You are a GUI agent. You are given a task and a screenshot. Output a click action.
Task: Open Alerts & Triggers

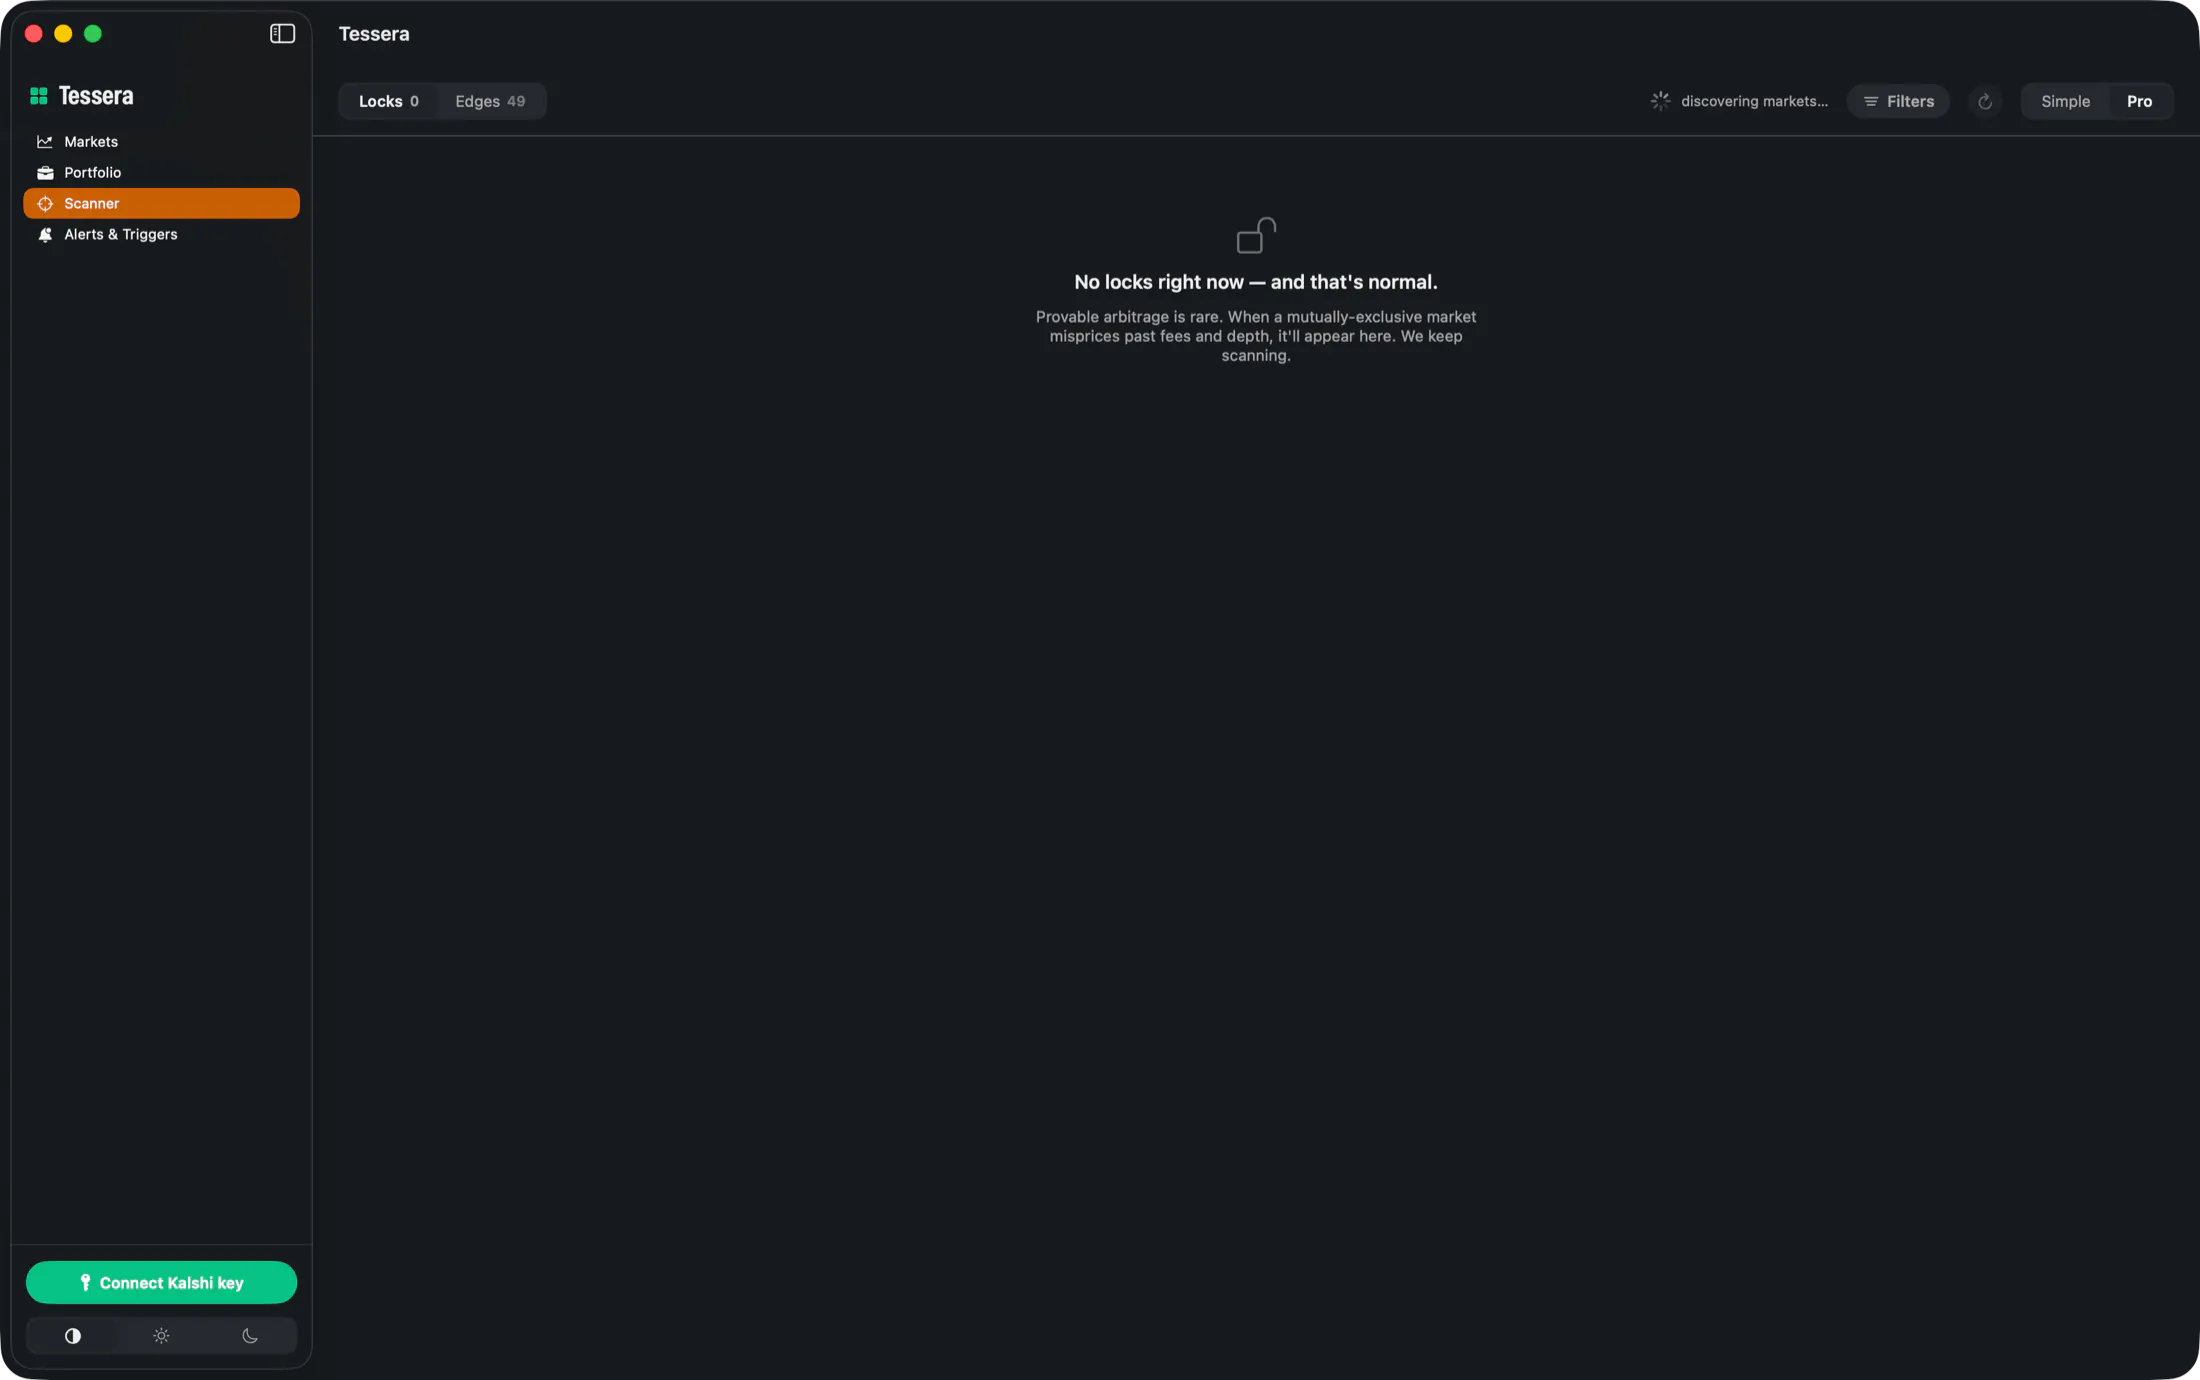[x=161, y=235]
